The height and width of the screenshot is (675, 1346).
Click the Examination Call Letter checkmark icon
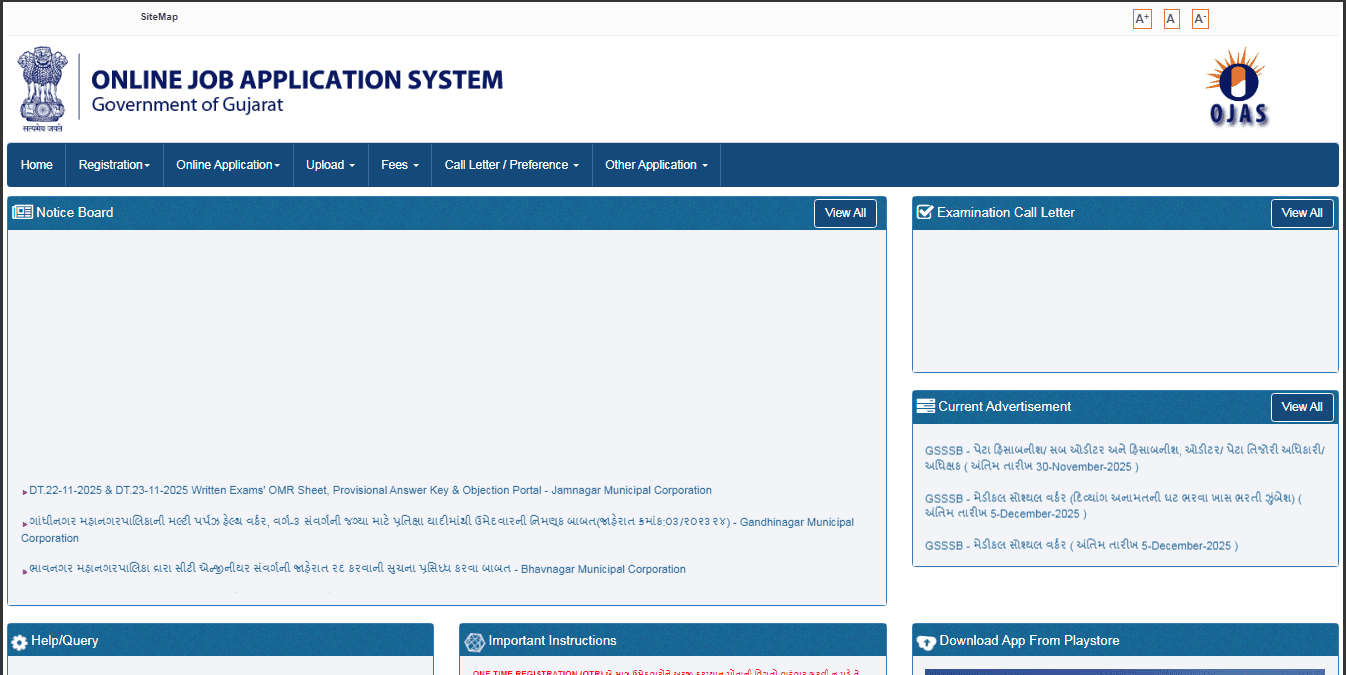click(925, 211)
